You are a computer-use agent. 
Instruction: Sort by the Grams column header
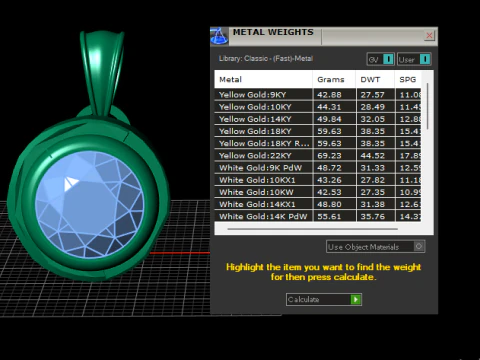334,79
